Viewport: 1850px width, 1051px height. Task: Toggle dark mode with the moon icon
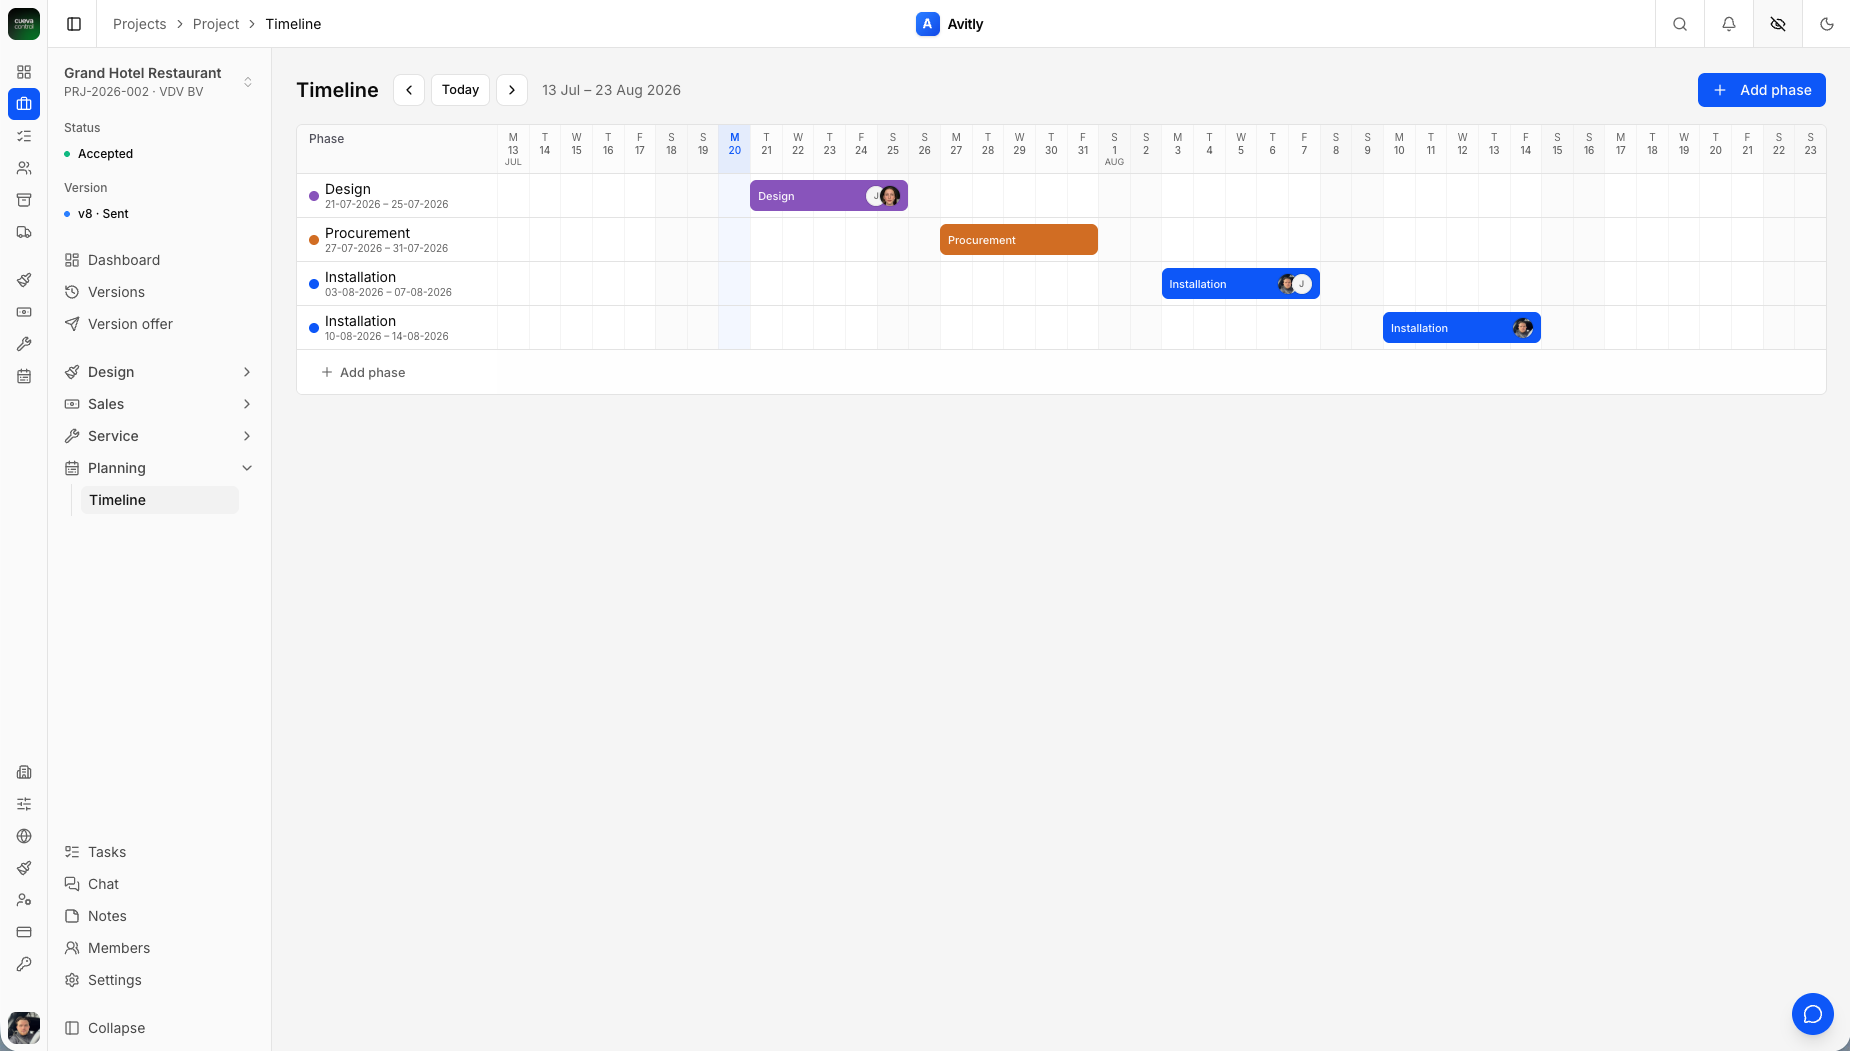click(1827, 24)
